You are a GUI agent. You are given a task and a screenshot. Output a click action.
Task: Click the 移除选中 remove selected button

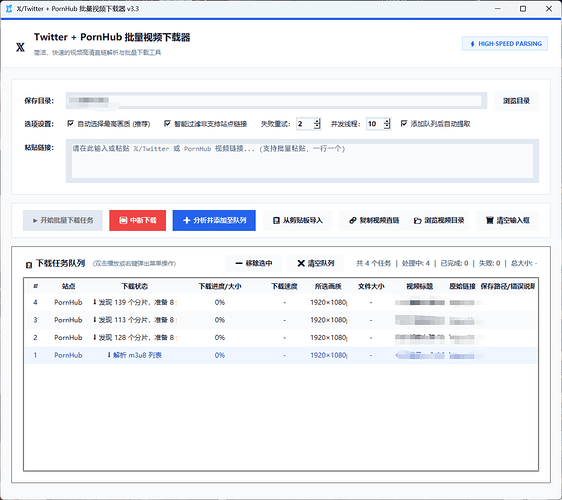(253, 263)
